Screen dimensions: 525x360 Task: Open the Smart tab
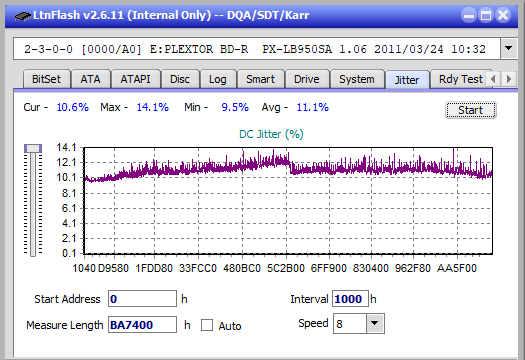click(260, 79)
